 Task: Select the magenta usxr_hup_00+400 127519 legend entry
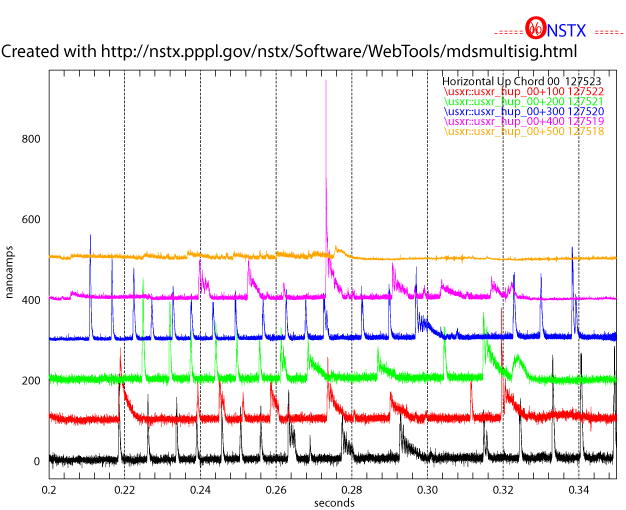pos(523,121)
